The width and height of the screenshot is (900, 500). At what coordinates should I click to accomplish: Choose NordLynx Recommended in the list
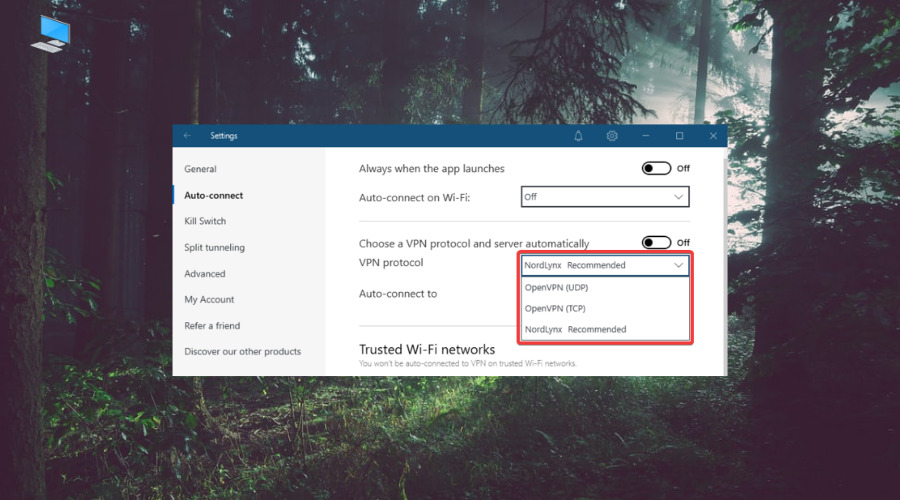605,330
